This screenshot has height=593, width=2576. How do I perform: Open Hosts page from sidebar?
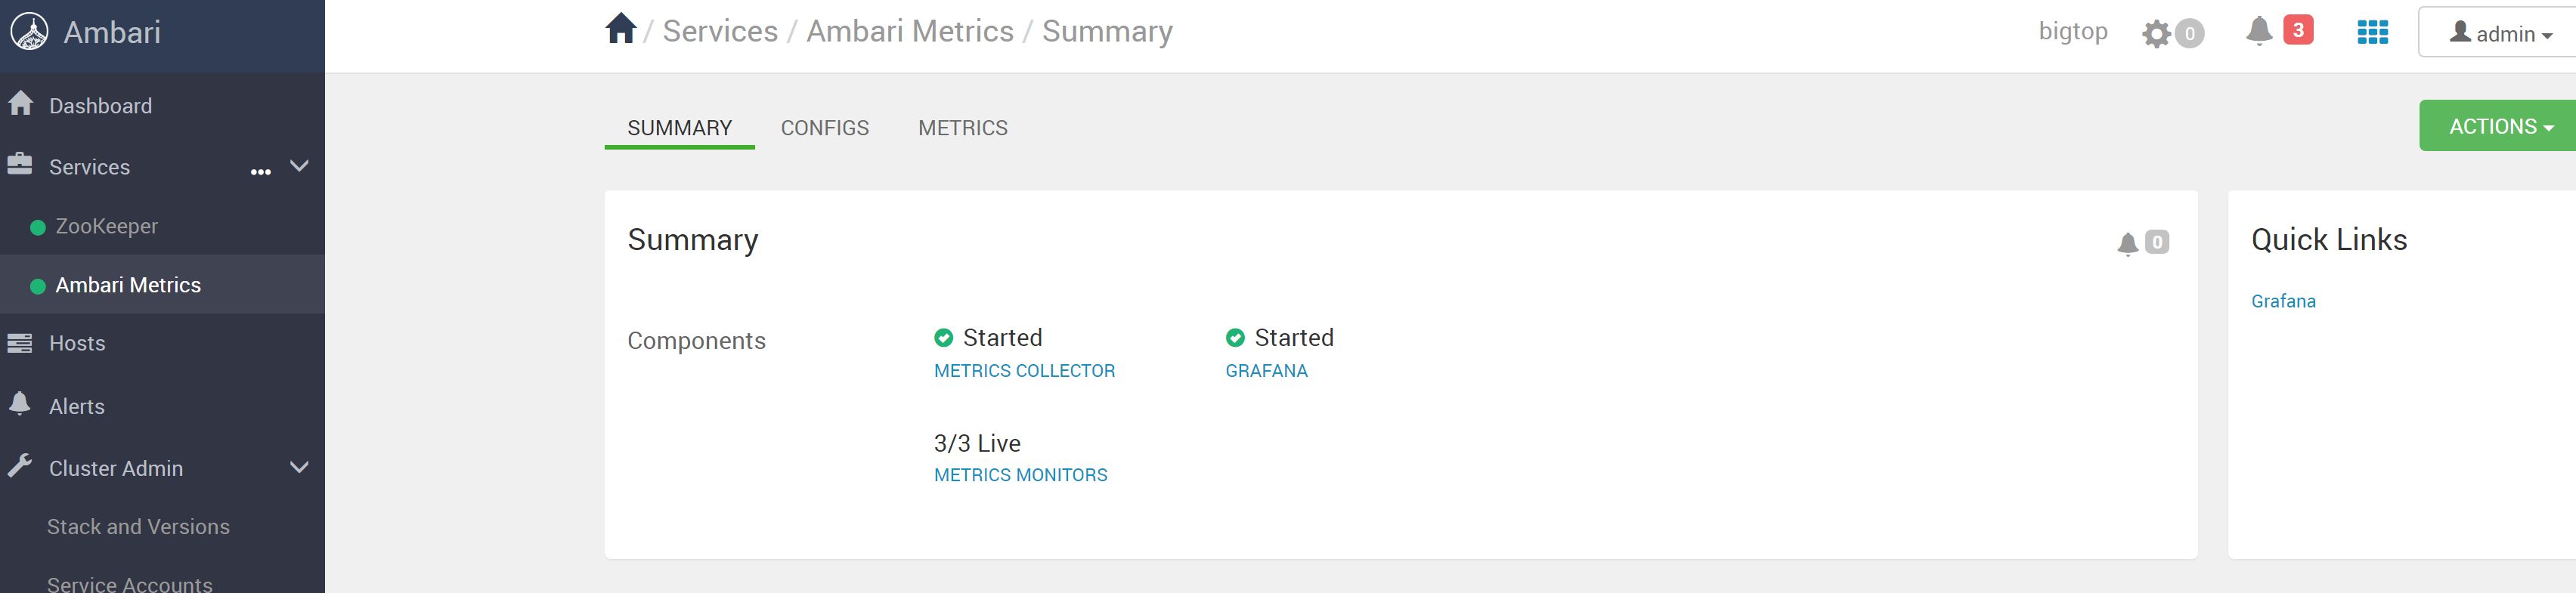point(77,343)
